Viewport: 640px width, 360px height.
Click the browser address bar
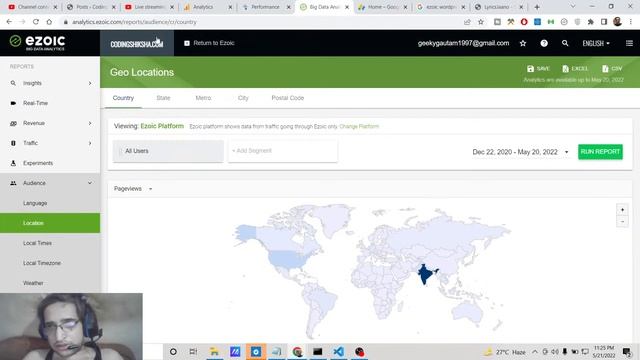tap(261, 22)
